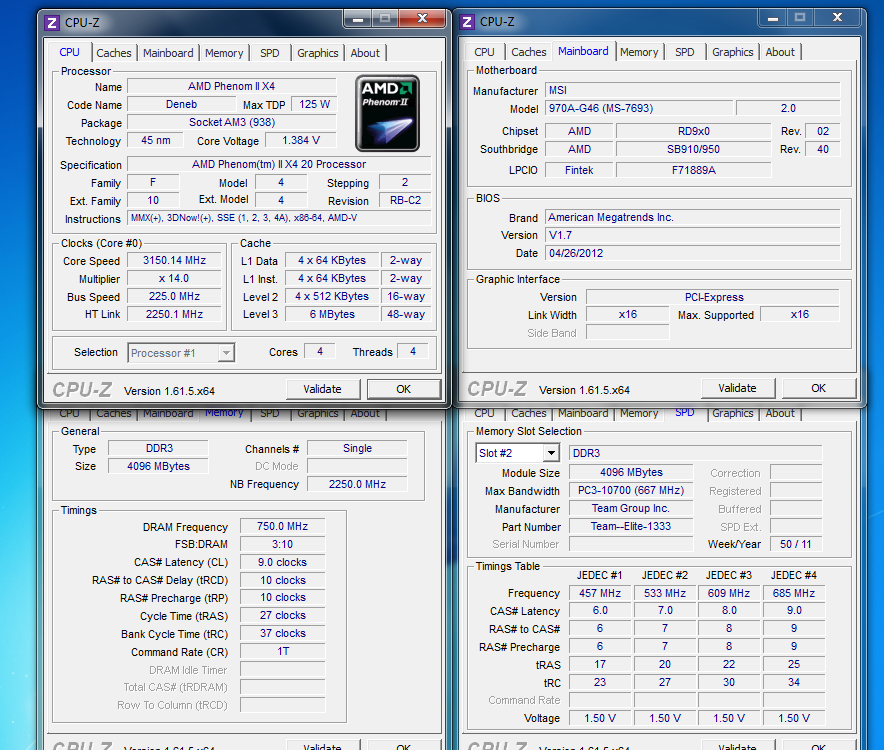This screenshot has height=750, width=884.
Task: Minimize the top-right CPU-Z mainboard window
Action: (x=771, y=17)
